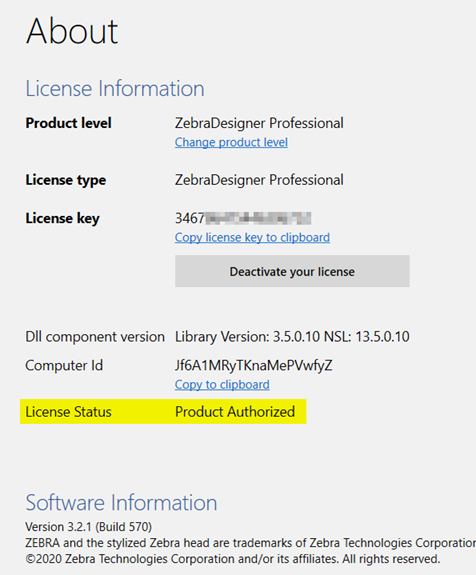The image size is (476, 575).
Task: Select the Version 3.2.1 build text
Action: [x=88, y=527]
